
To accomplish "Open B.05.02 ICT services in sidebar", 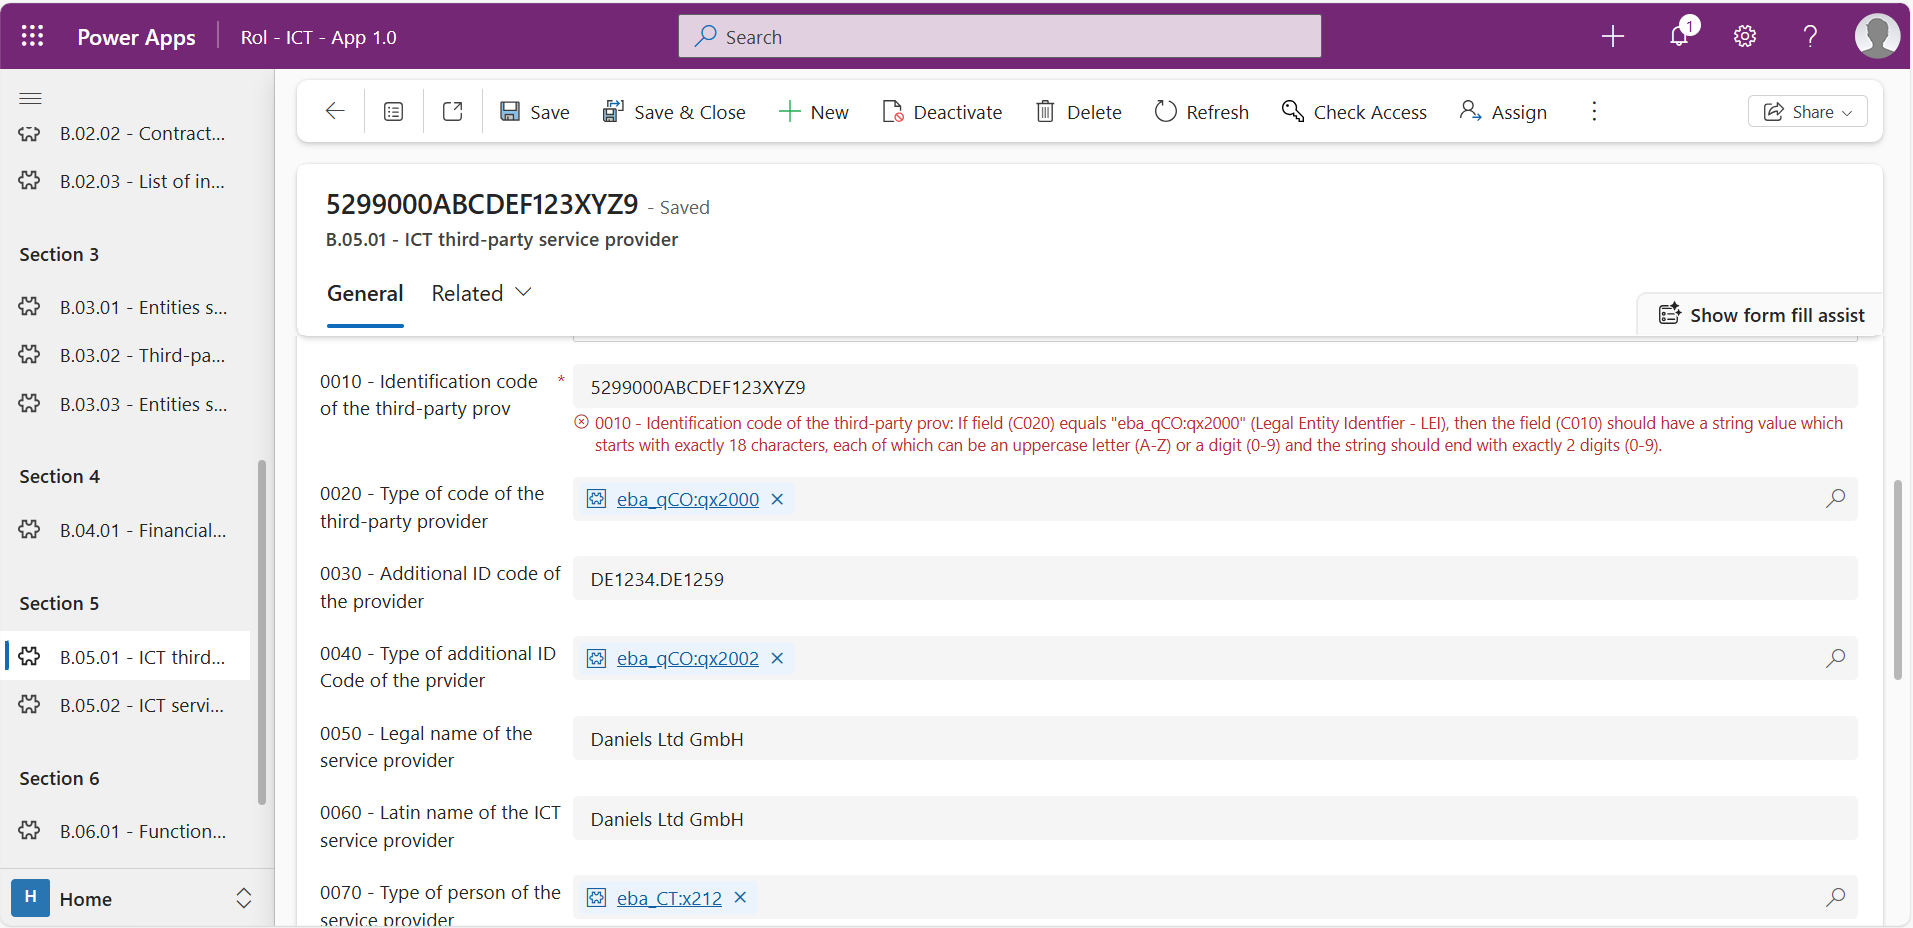I will coord(141,705).
